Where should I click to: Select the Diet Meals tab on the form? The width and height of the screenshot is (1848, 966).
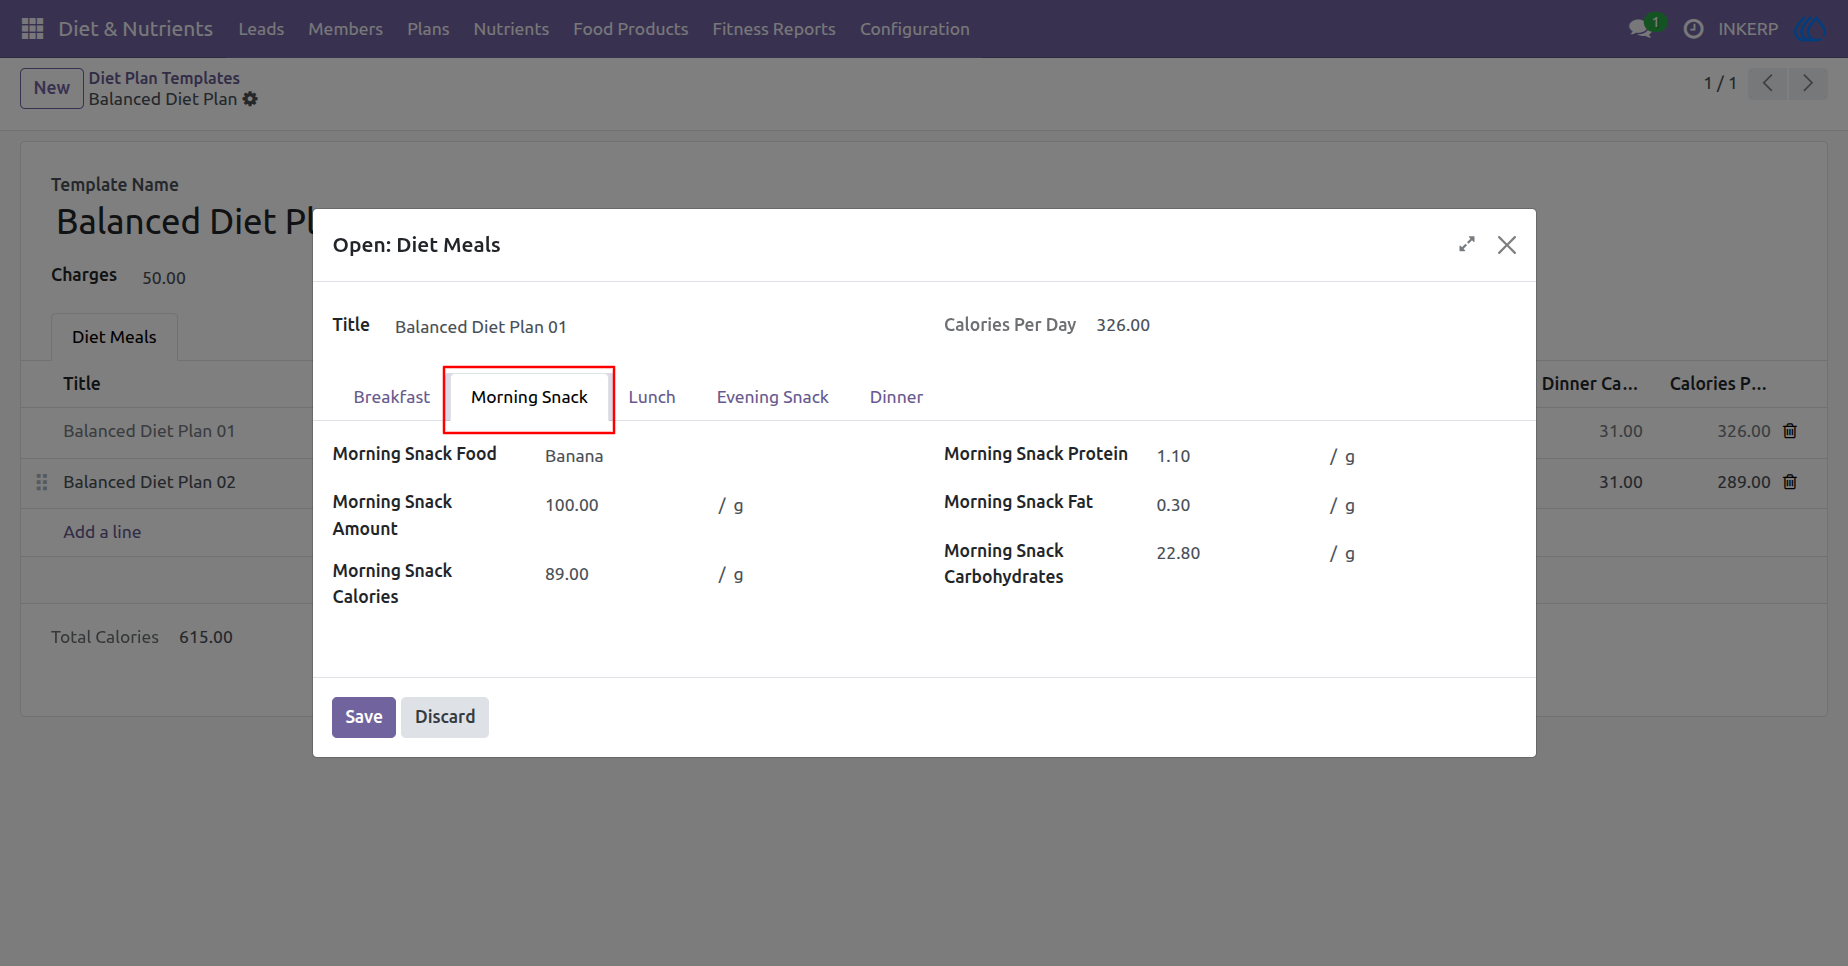tap(114, 337)
